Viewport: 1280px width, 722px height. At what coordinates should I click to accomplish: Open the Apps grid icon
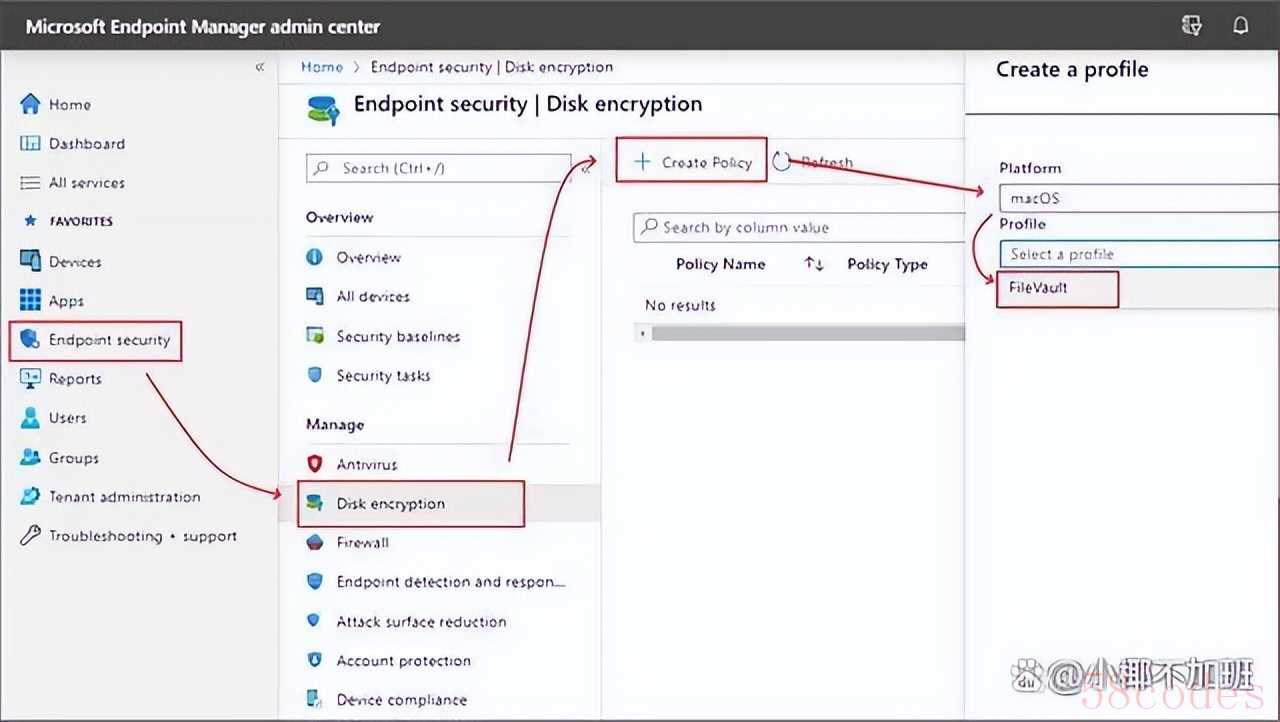(x=30, y=300)
